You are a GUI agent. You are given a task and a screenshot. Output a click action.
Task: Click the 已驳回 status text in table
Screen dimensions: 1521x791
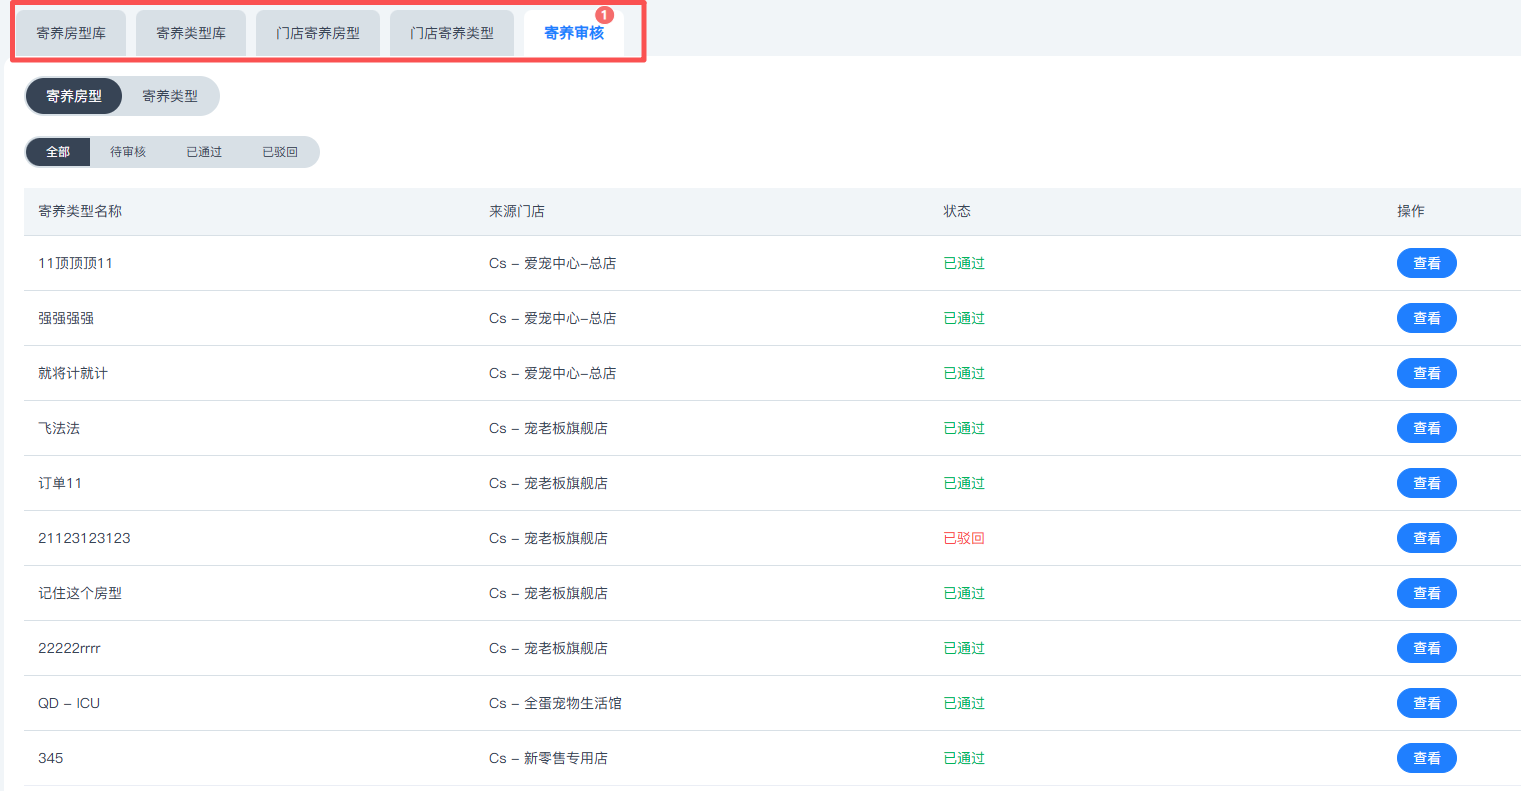pyautogui.click(x=964, y=538)
